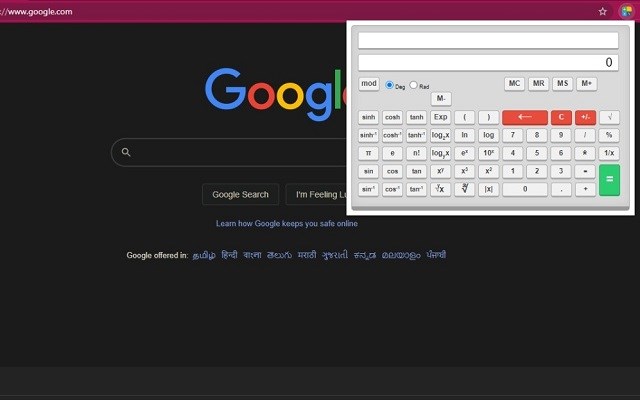Click the M+ memory add key
640x400 pixels.
click(x=587, y=84)
